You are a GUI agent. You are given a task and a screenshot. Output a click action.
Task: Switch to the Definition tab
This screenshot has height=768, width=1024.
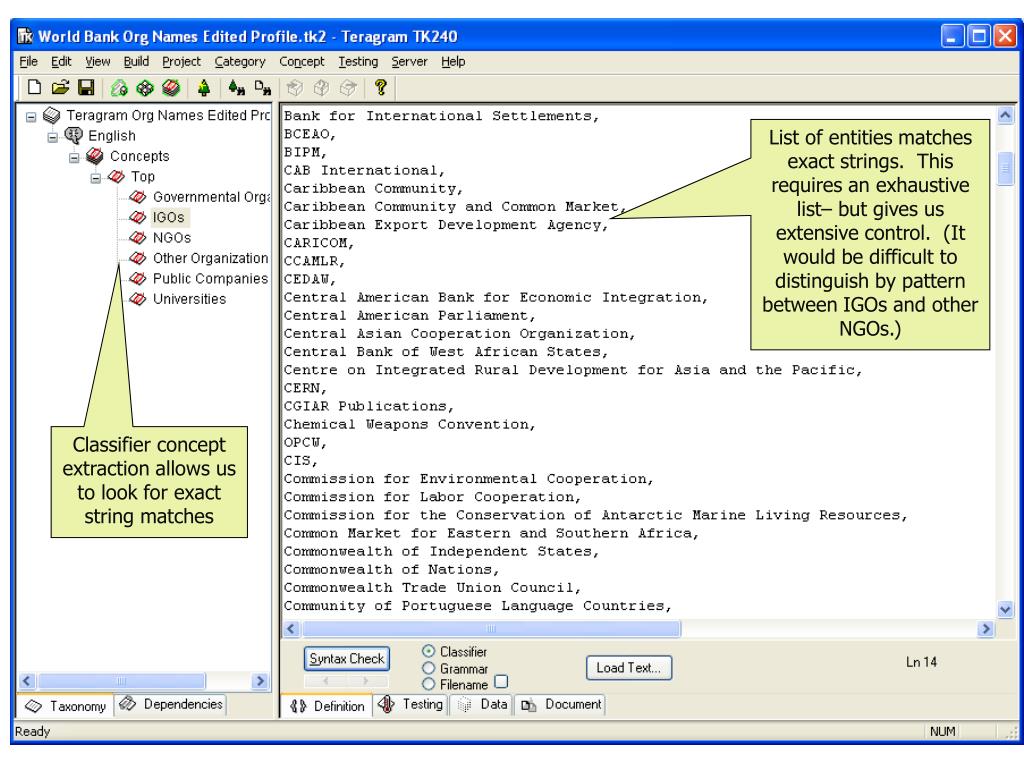click(x=327, y=706)
